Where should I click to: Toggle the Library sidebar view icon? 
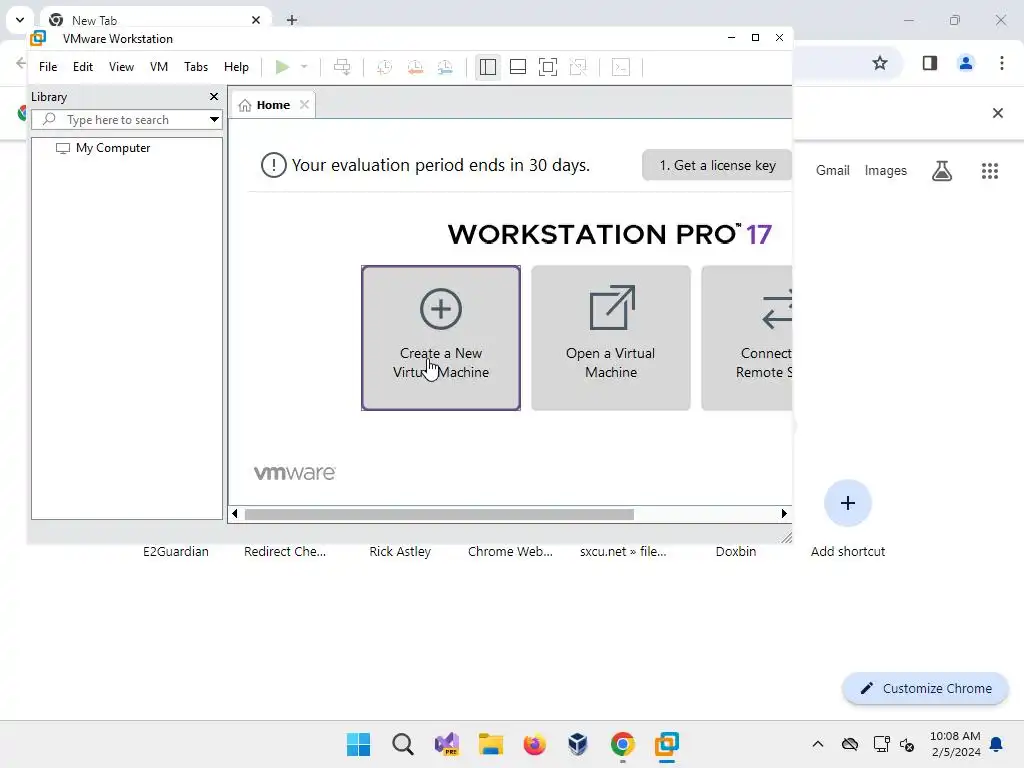point(487,67)
